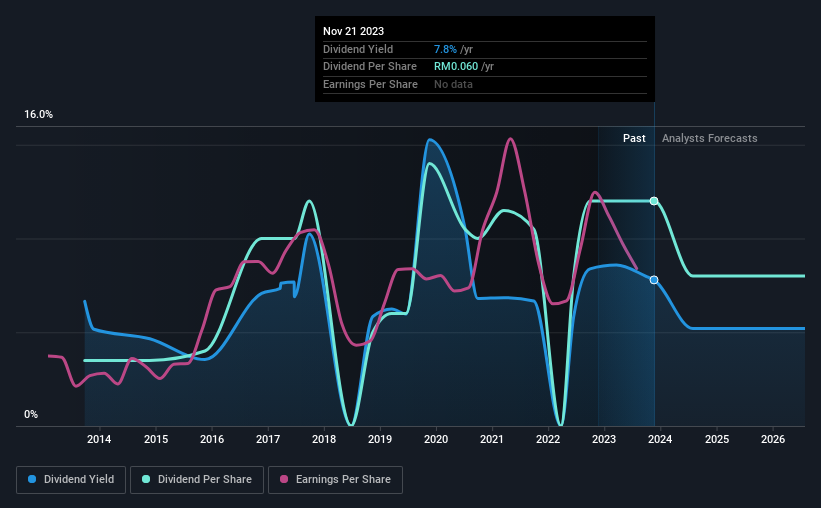The width and height of the screenshot is (821, 508).
Task: Click the RM0.060 dividend per share value
Action: coord(456,67)
